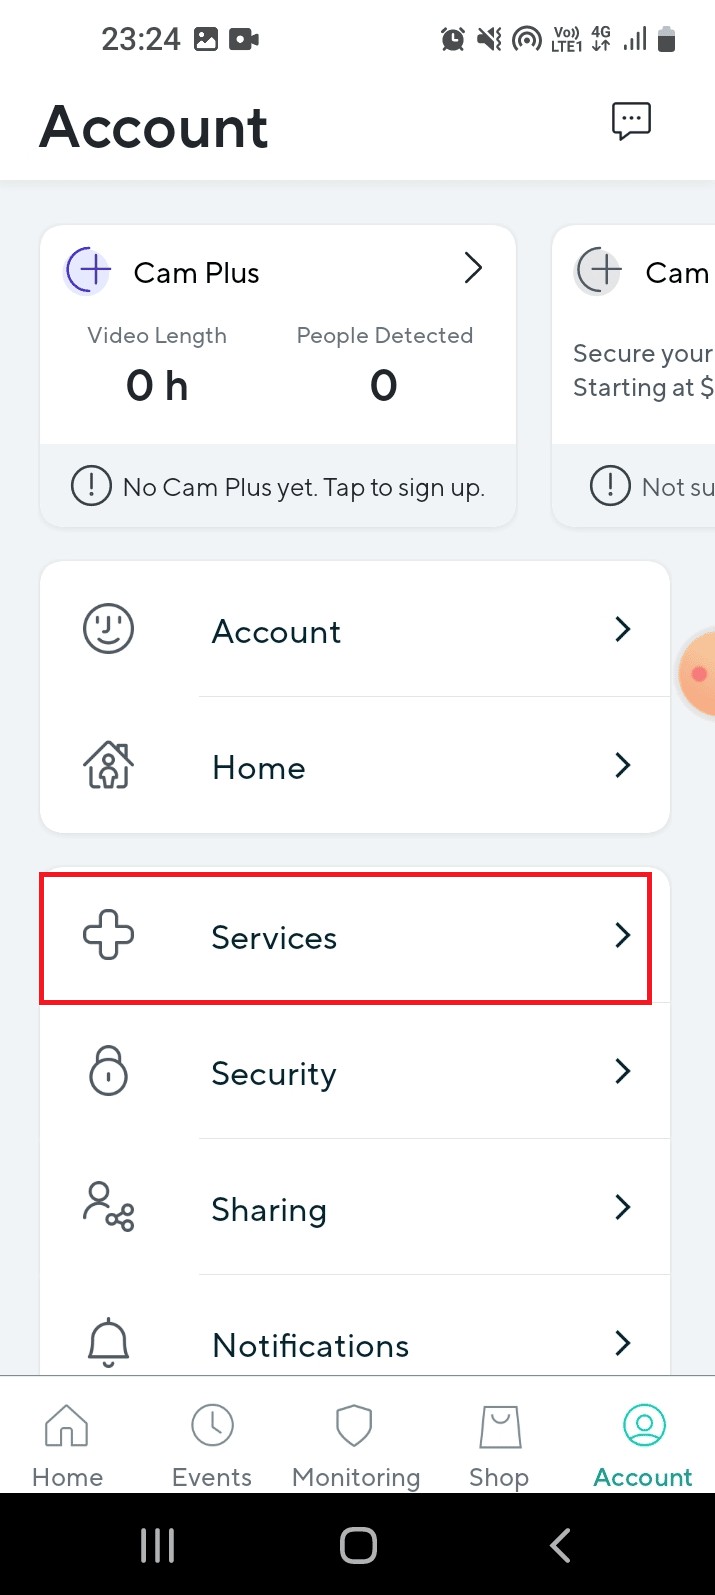Tap the Cam Plus plus icon
The image size is (715, 1595).
pyautogui.click(x=87, y=270)
